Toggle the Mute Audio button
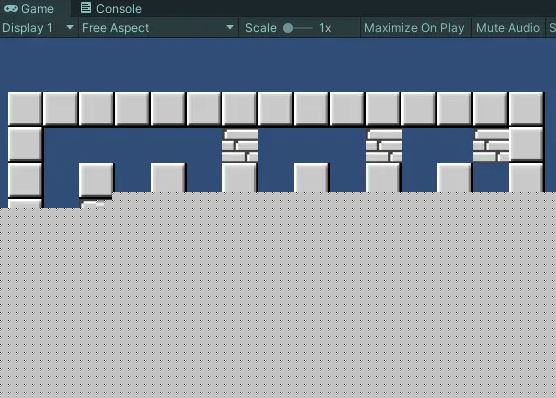Screen dimensions: 556x398 [x=508, y=28]
